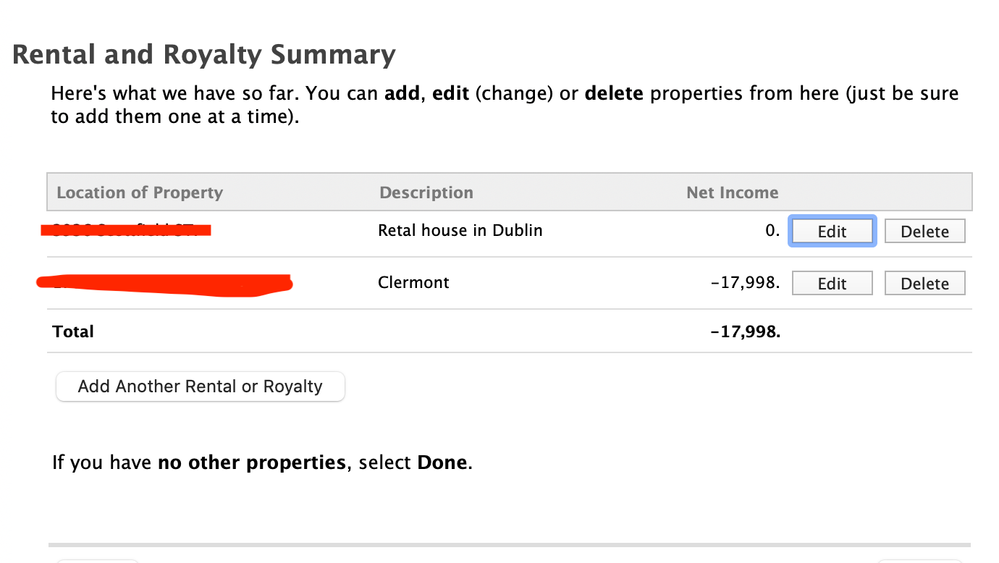This screenshot has width=999, height=563.
Task: Click the bold word delete in the intro
Action: point(615,94)
